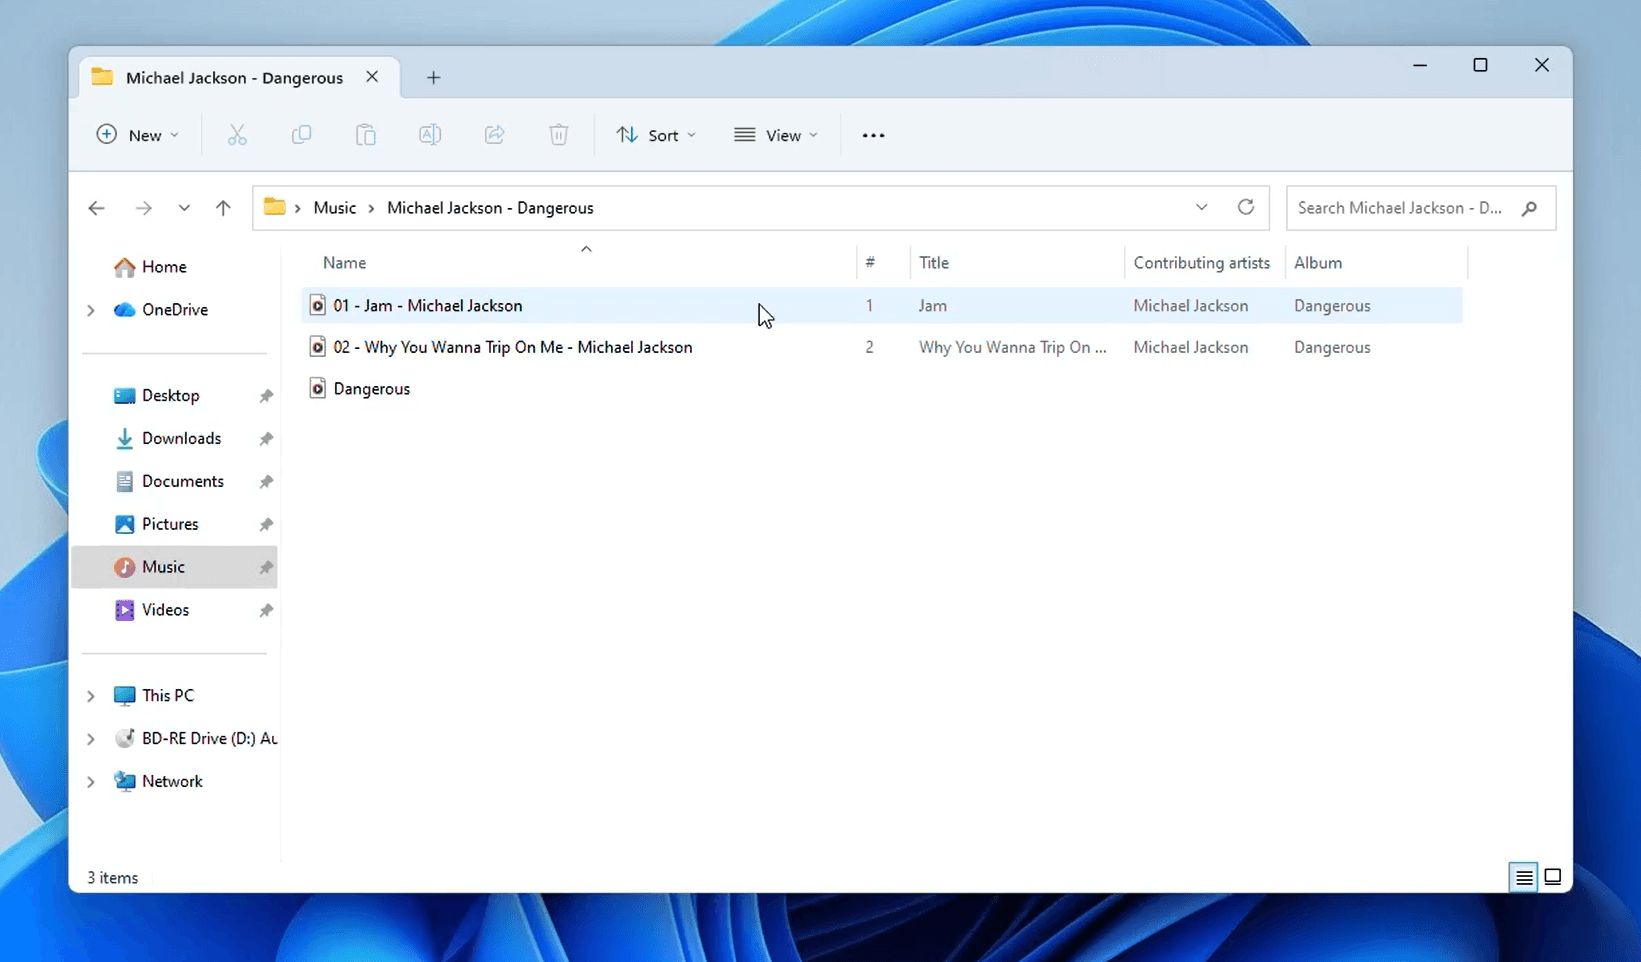Screen dimensions: 1641x962
Task: Switch to details view icon in status bar
Action: [1524, 877]
